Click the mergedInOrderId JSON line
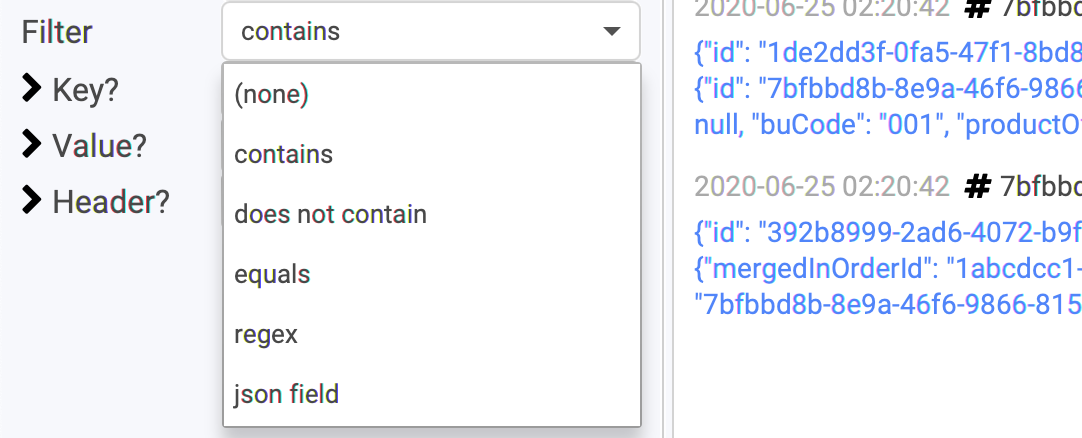 [888, 269]
